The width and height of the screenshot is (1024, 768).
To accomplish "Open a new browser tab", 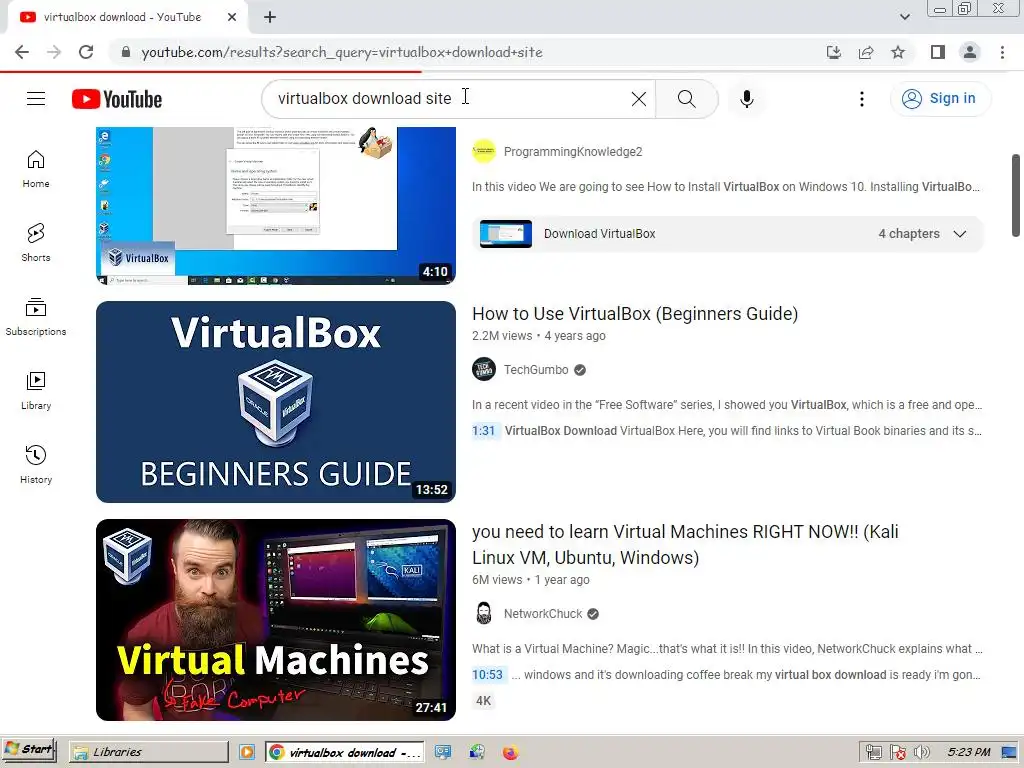I will pos(270,18).
